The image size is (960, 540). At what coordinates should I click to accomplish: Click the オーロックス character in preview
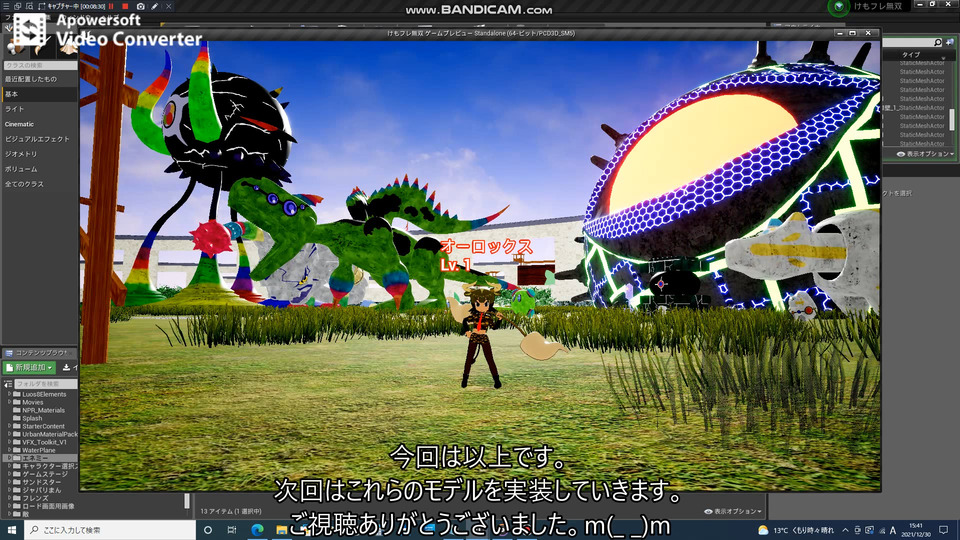pos(481,335)
